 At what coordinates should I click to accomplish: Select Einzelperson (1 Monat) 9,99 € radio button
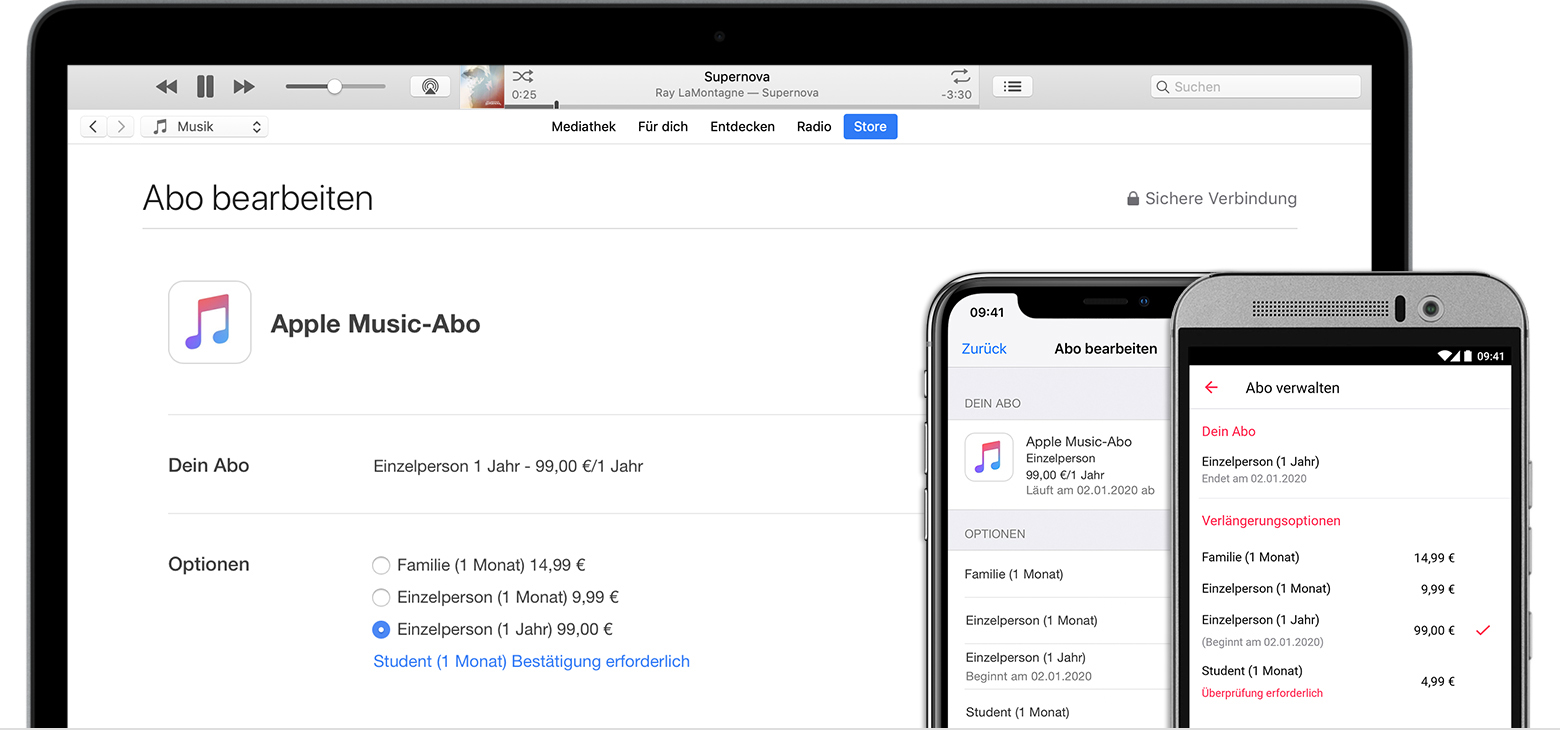[x=381, y=598]
